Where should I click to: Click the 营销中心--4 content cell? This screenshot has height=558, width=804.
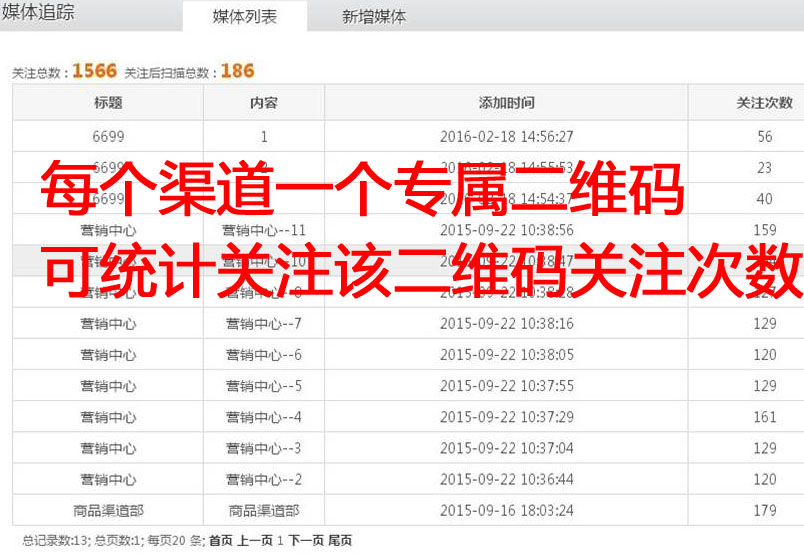pos(264,417)
